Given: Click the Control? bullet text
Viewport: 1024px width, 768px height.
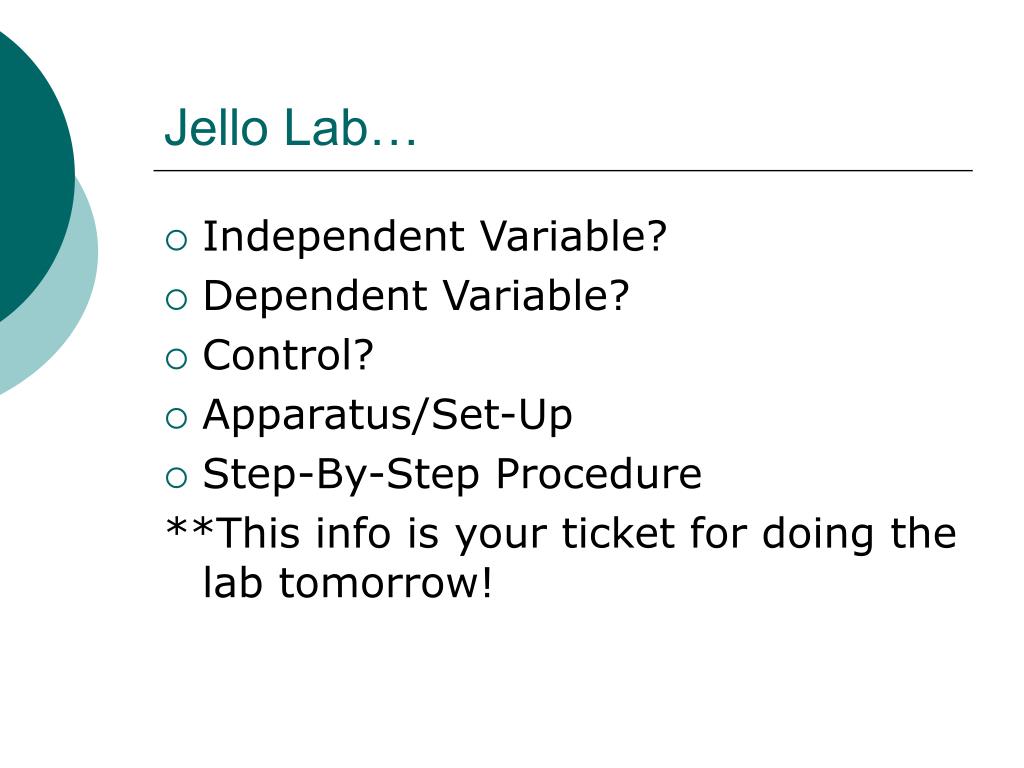Looking at the screenshot, I should pyautogui.click(x=288, y=355).
